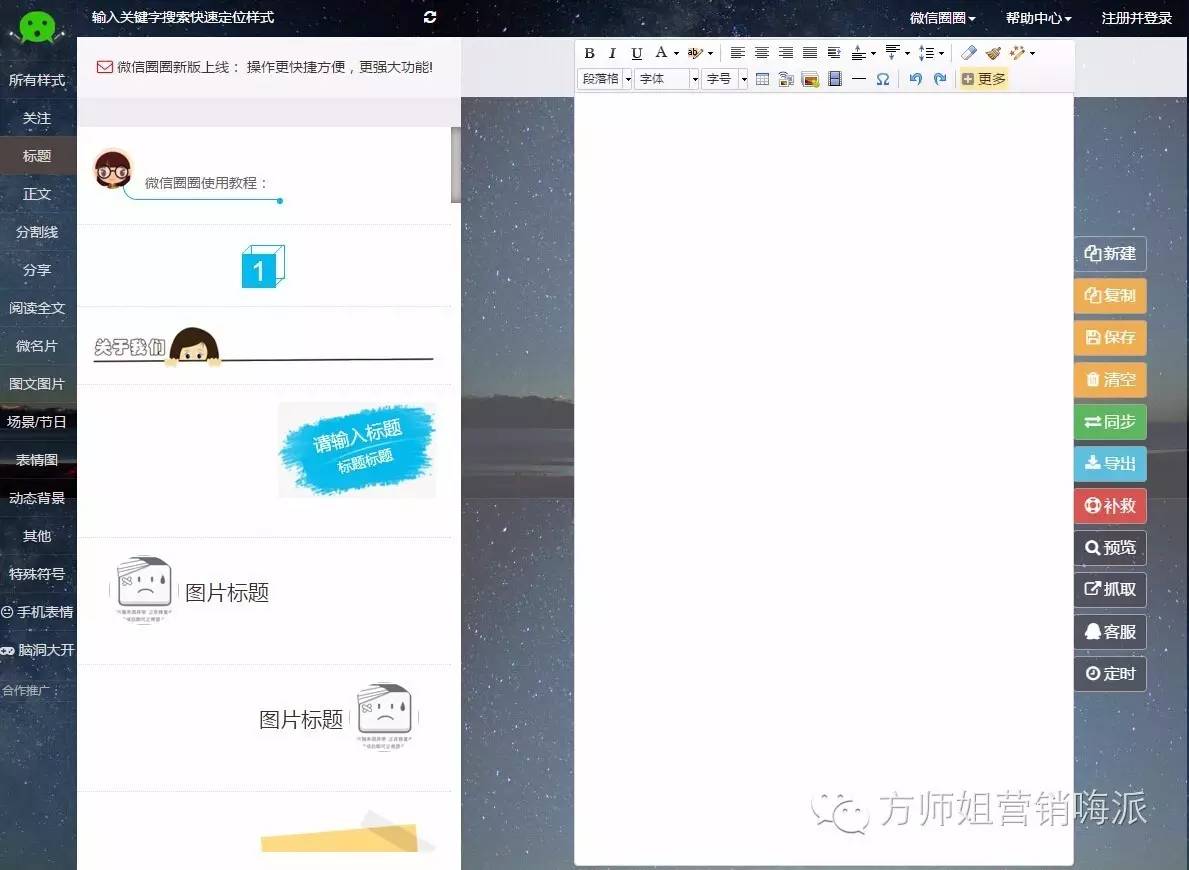Apply italic formatting in the editor toolbar
The width and height of the screenshot is (1189, 870).
tap(613, 53)
